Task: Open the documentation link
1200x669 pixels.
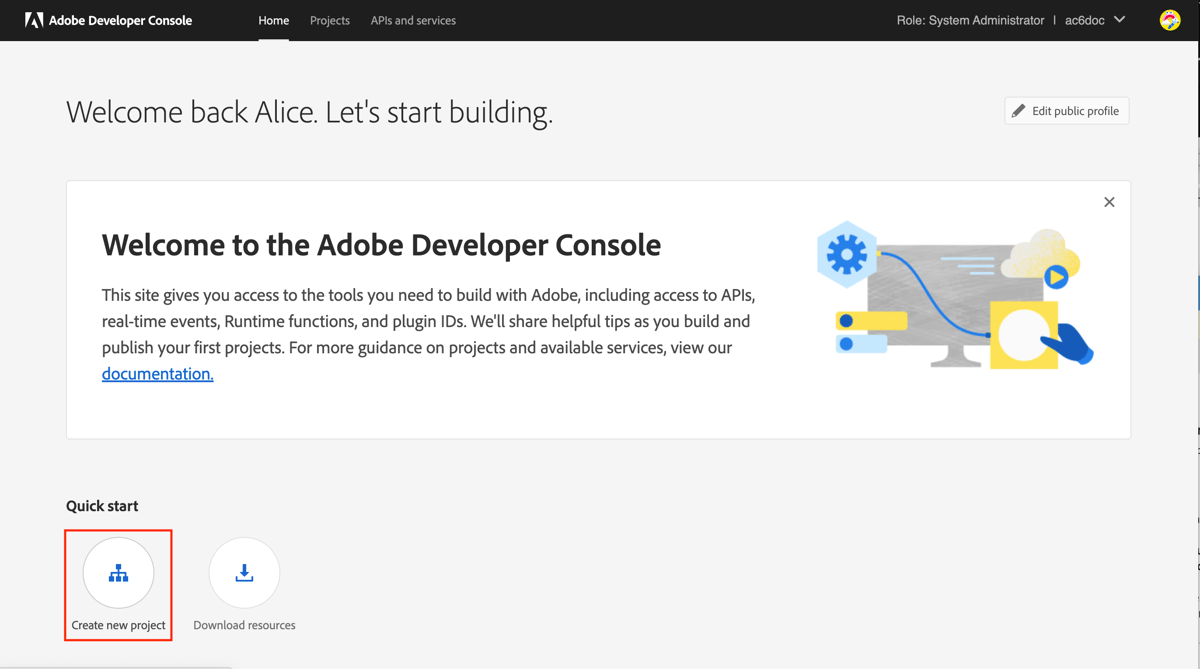Action: (157, 373)
